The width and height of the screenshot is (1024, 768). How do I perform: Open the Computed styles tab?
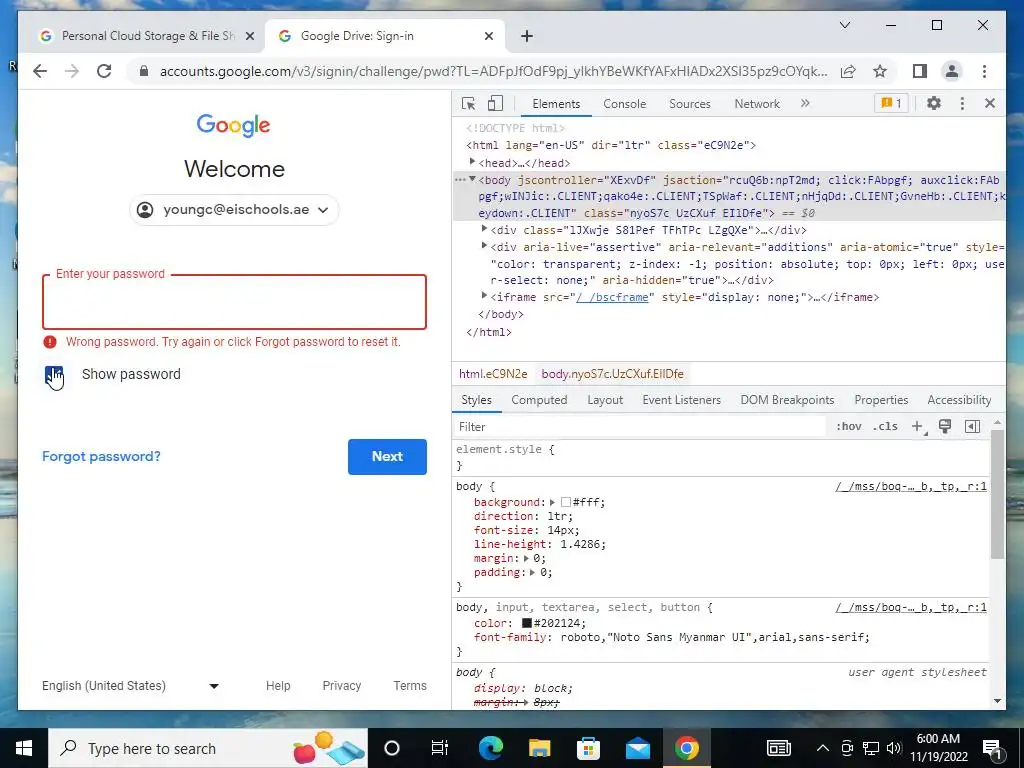[539, 400]
